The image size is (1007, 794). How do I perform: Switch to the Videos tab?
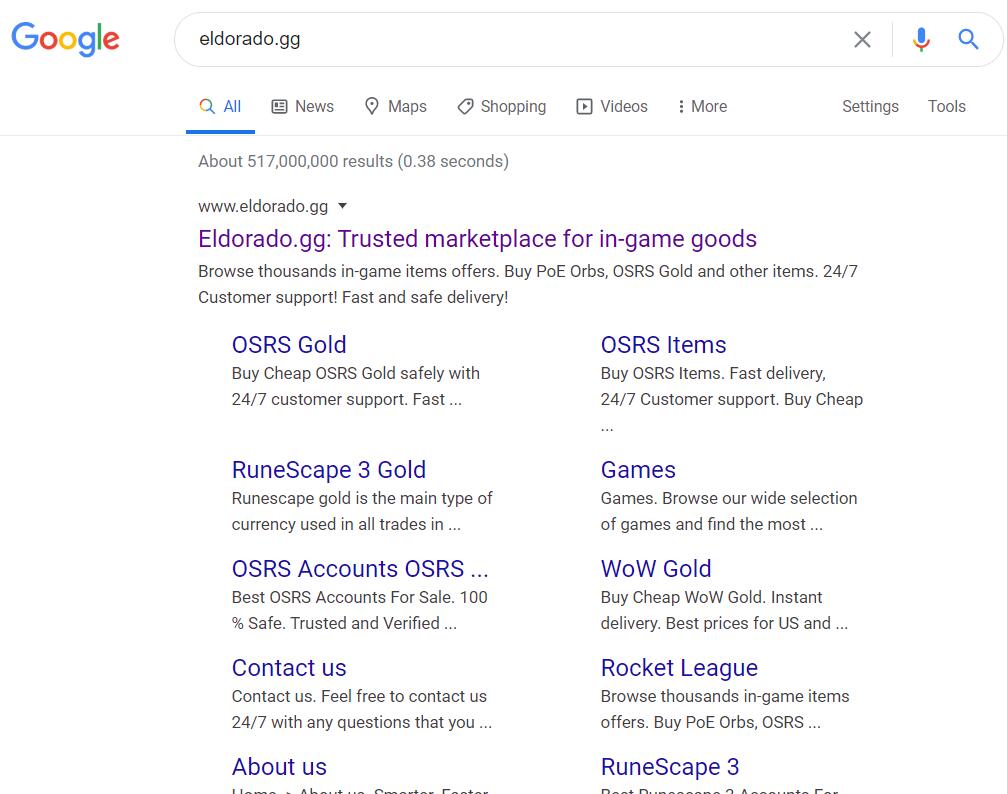click(x=612, y=106)
